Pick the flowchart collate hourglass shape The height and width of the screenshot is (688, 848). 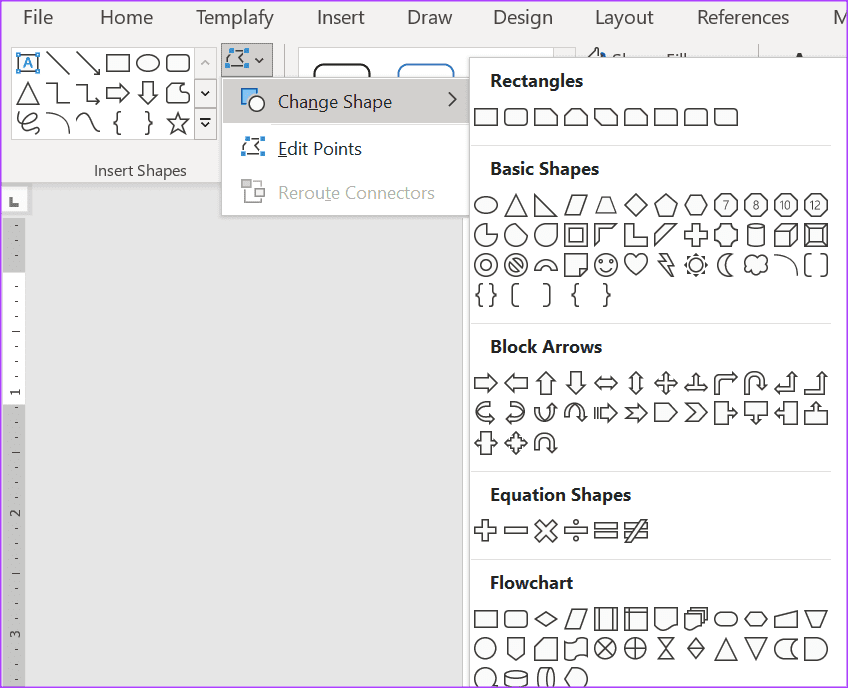(666, 649)
